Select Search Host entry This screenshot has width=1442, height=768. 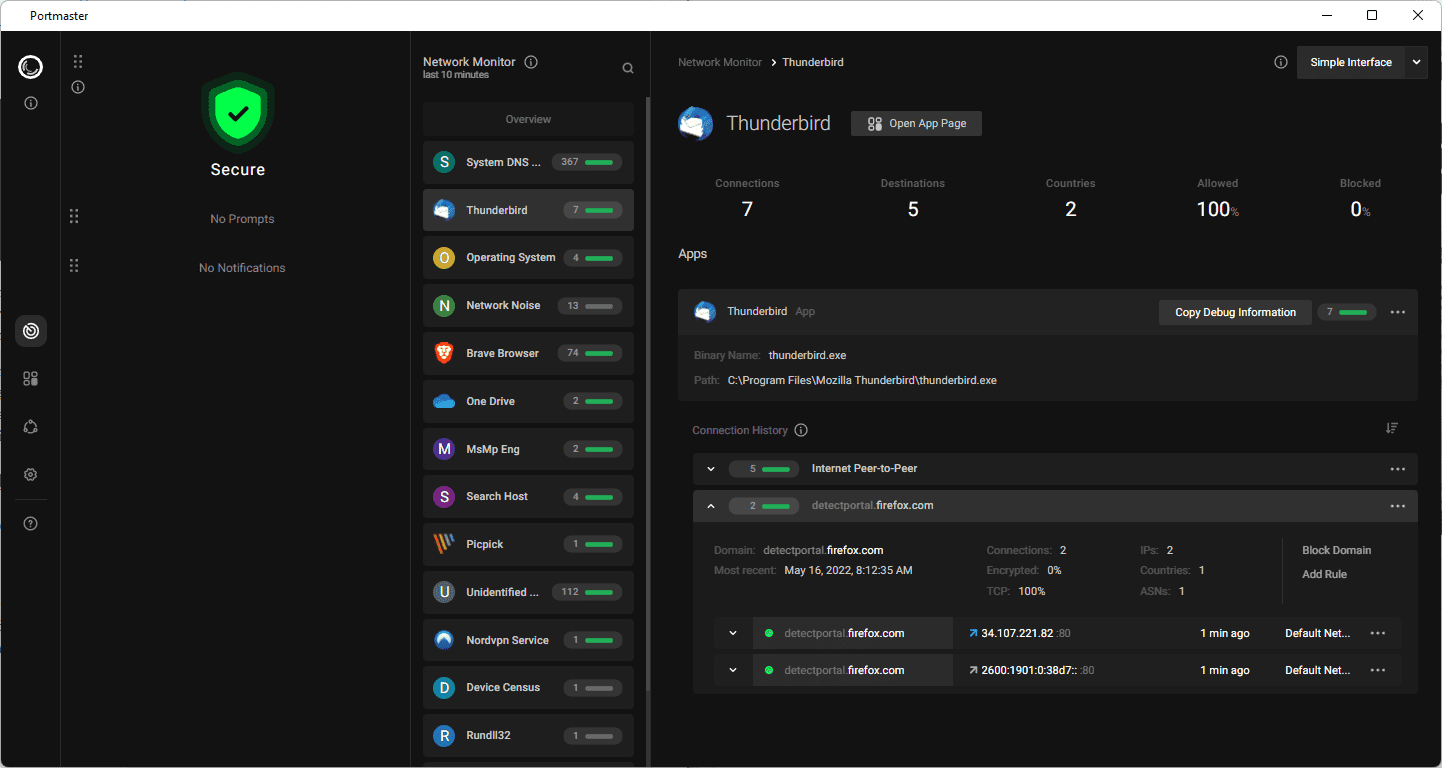(x=528, y=496)
